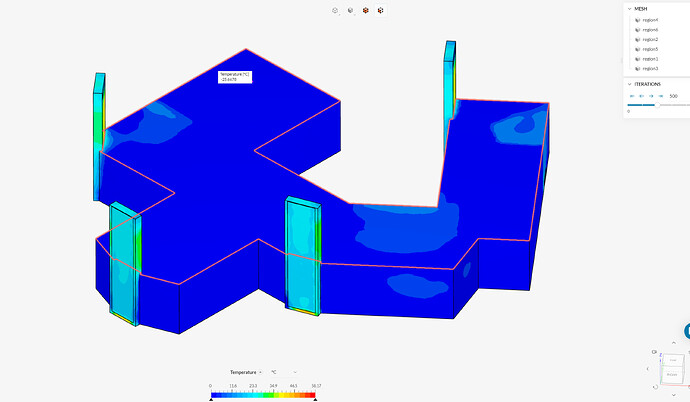Viewport: 690px width, 402px height.
Task: Click the mesh icon beside region6
Action: [637, 30]
